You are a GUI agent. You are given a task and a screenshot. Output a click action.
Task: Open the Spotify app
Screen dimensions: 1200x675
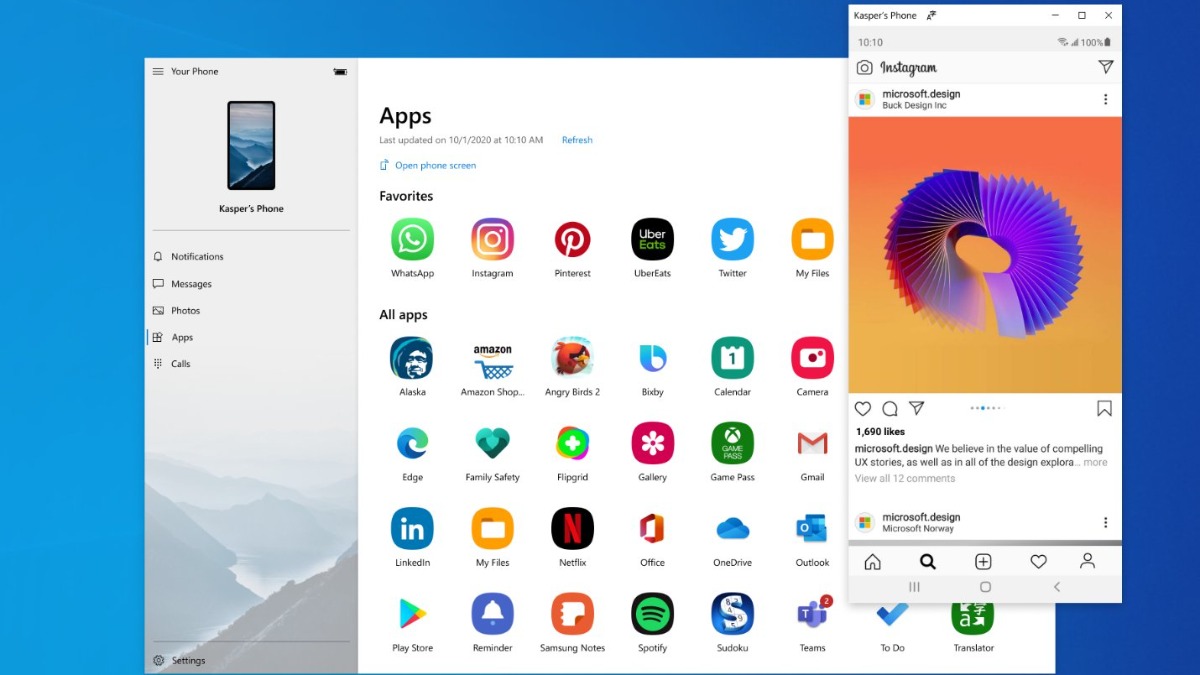click(652, 612)
